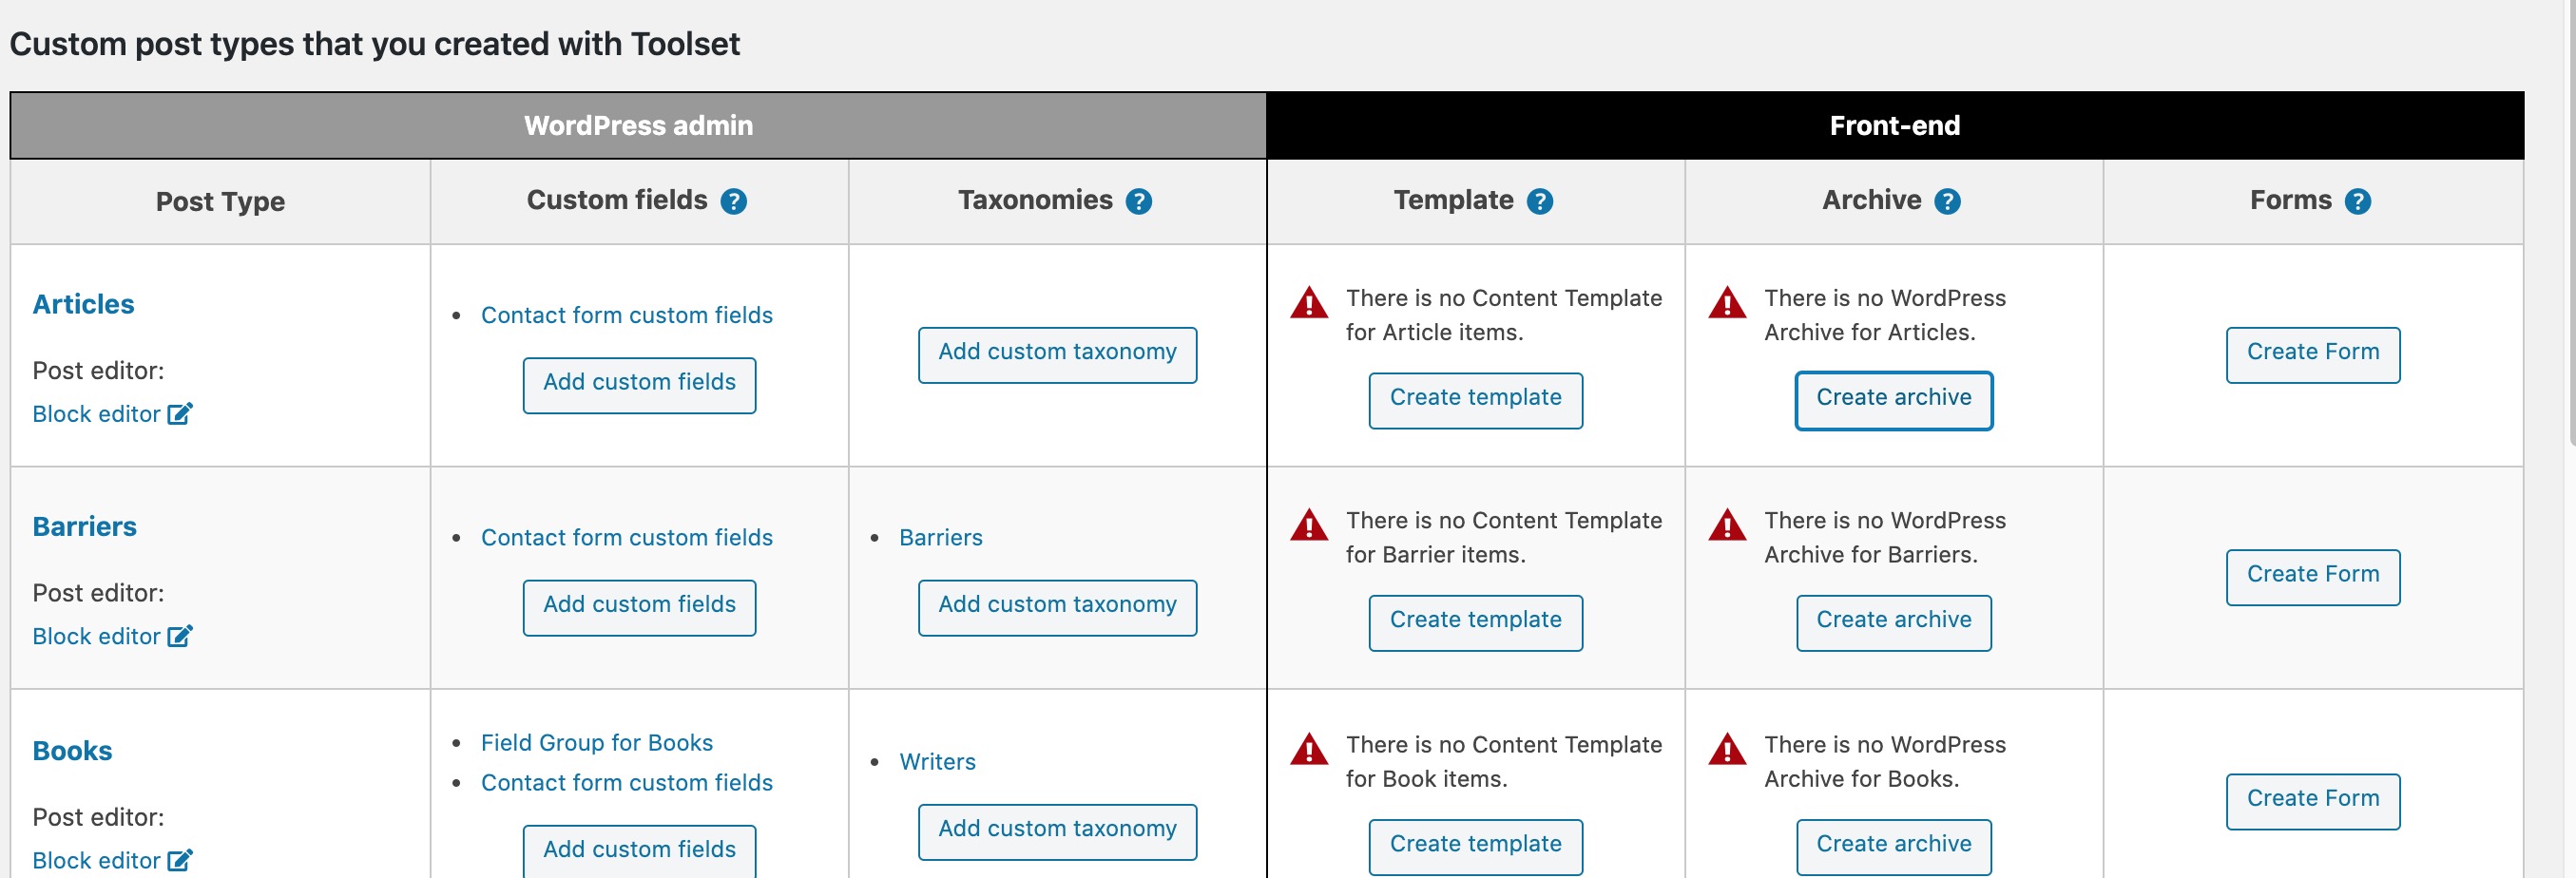2576x878 pixels.
Task: Open the Barriers post type link
Action: 84,526
